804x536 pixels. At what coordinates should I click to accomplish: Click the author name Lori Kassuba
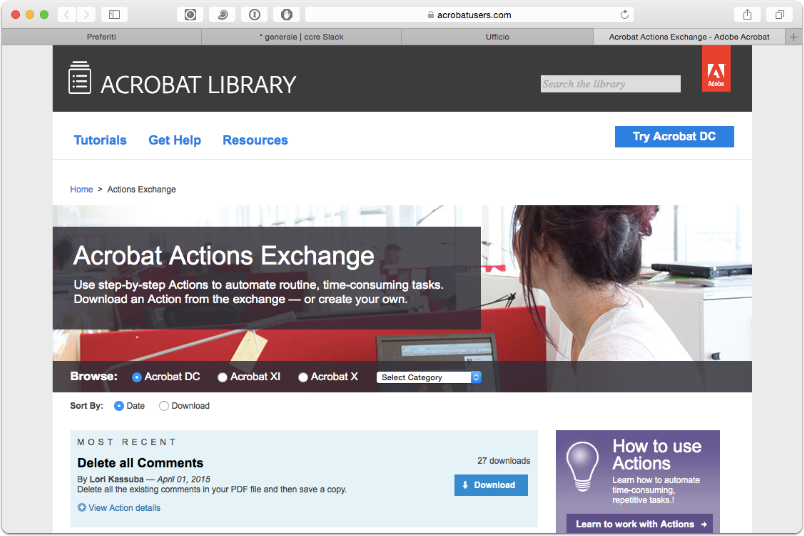116,479
